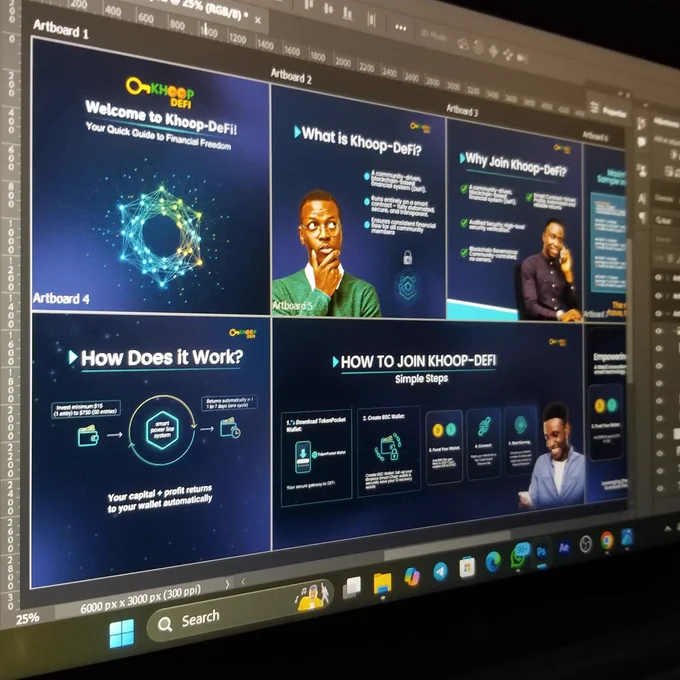Image resolution: width=680 pixels, height=680 pixels.
Task: Open the Photos app taskbar icon
Action: pos(627,537)
